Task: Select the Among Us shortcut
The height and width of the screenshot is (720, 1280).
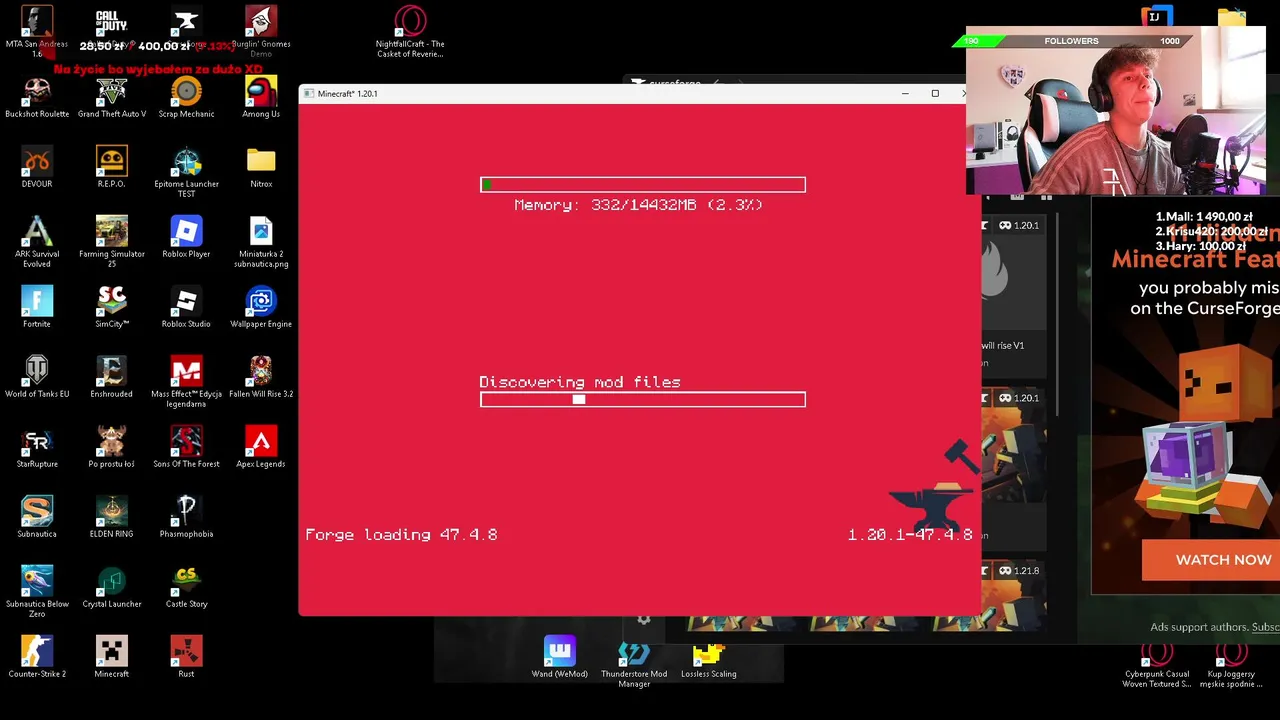Action: pyautogui.click(x=261, y=97)
